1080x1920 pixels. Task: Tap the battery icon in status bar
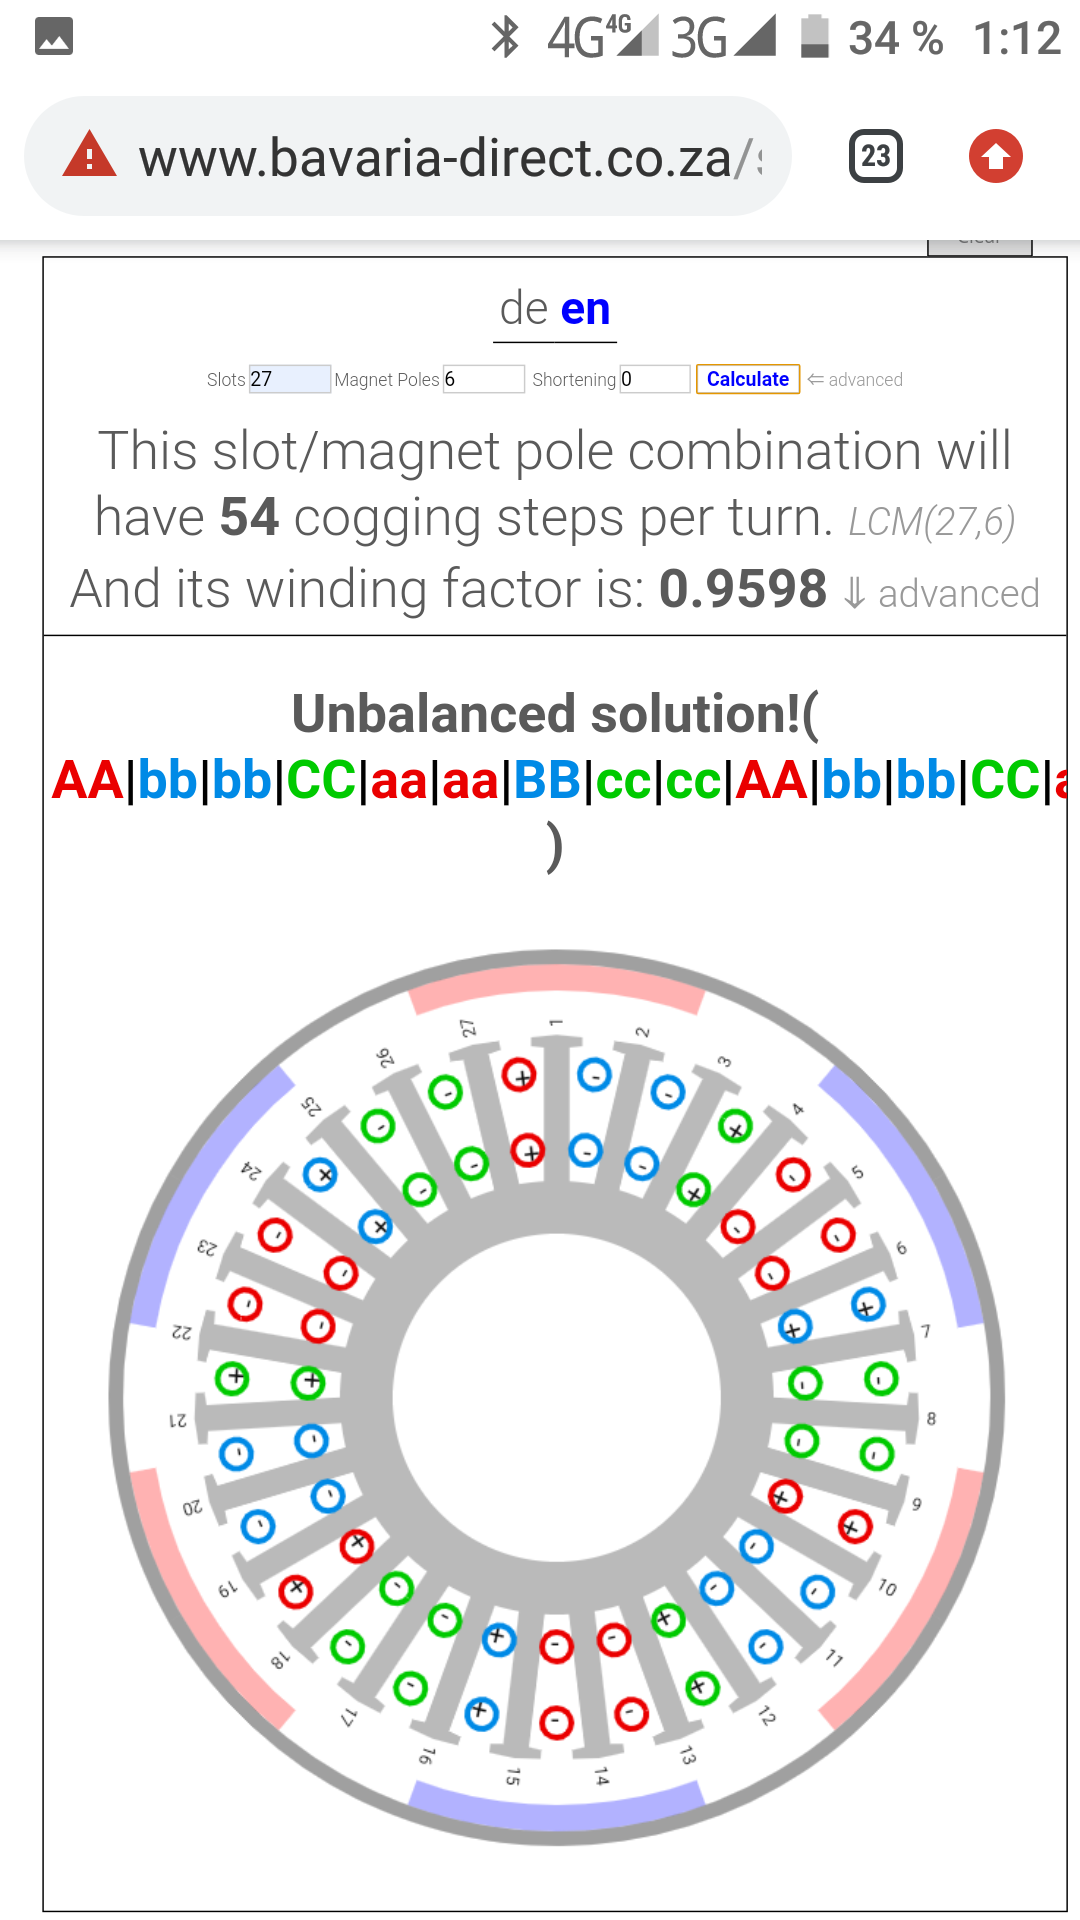tap(815, 37)
